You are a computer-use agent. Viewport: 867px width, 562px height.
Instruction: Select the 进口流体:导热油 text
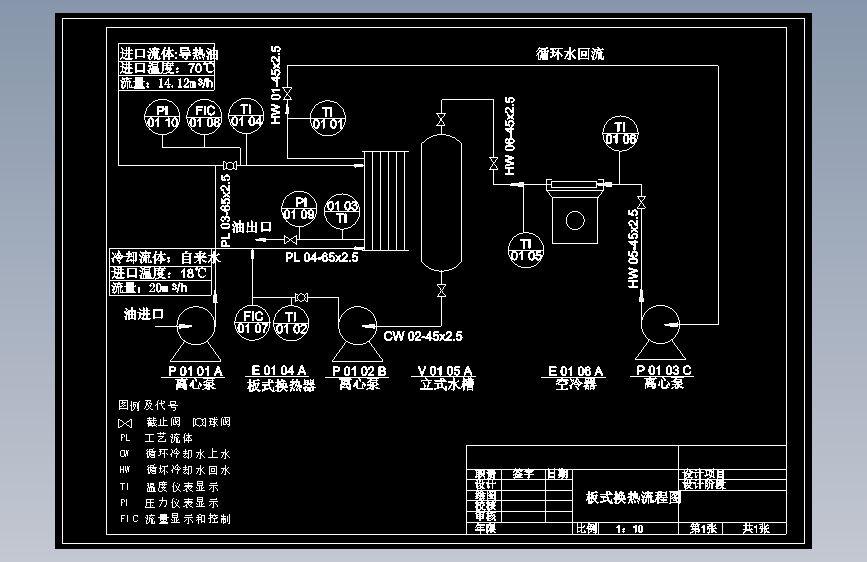(x=169, y=54)
